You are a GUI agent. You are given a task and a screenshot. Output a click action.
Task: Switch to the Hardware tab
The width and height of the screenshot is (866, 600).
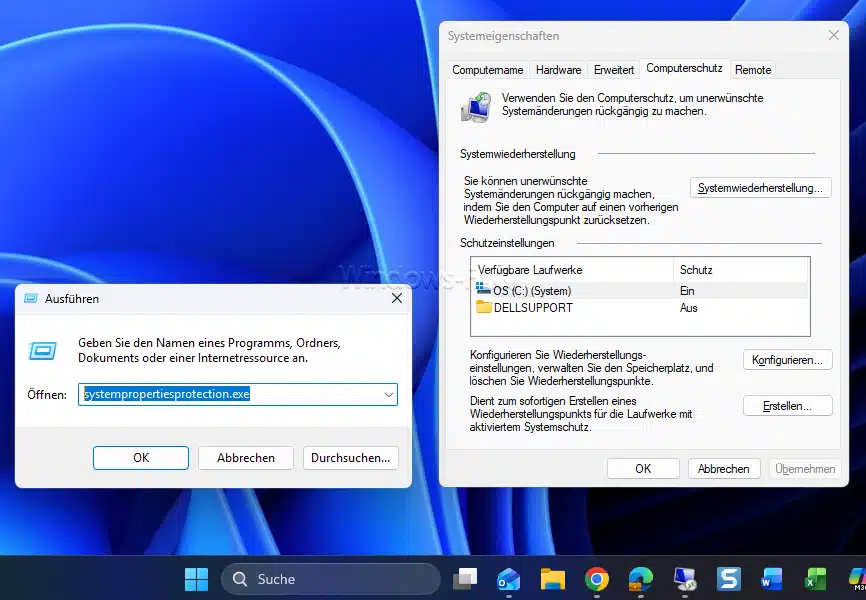click(x=558, y=70)
